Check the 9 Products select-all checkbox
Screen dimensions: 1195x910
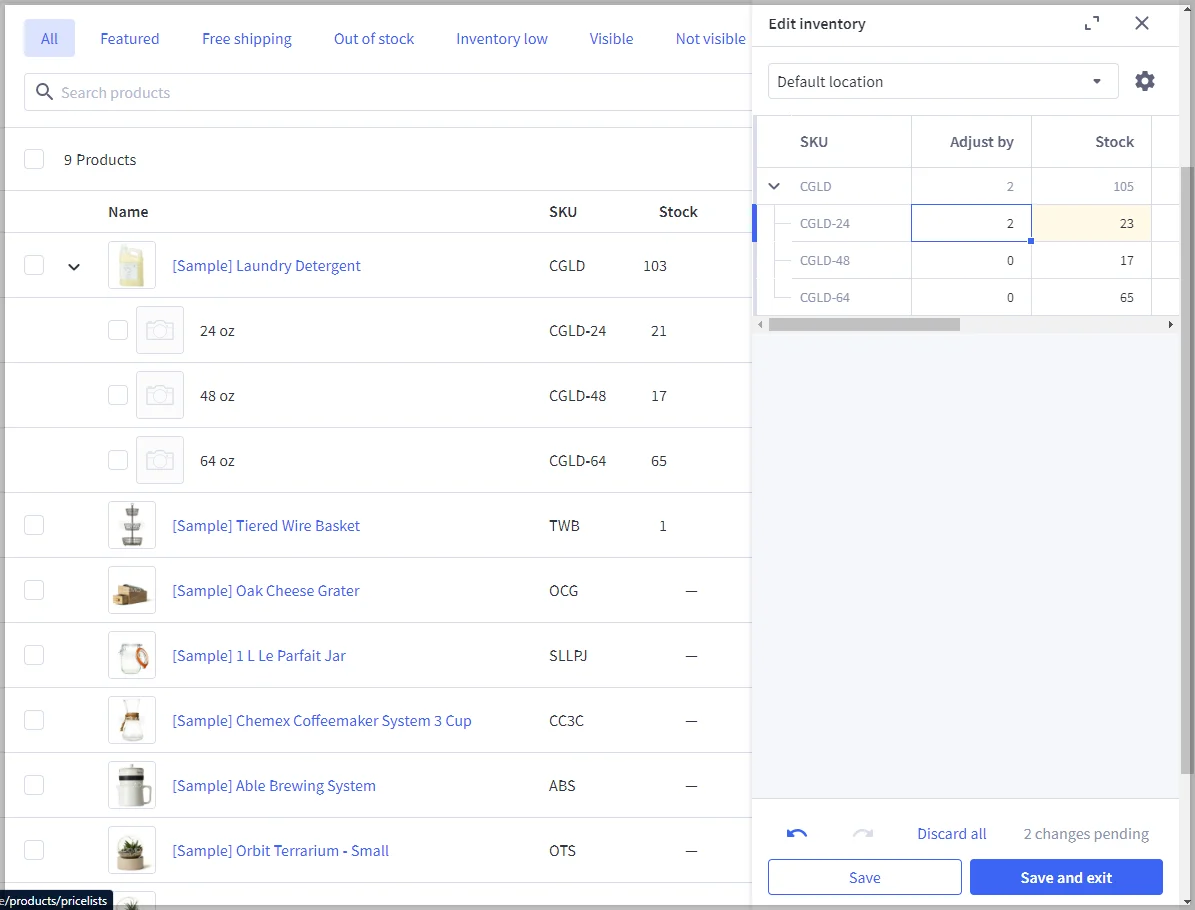pyautogui.click(x=34, y=159)
